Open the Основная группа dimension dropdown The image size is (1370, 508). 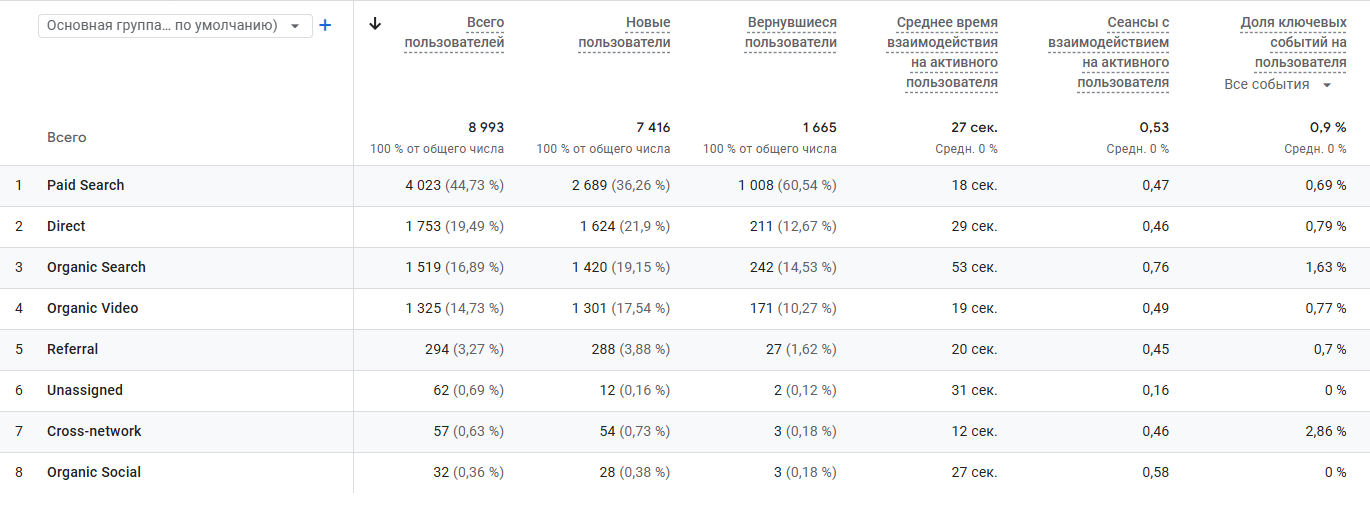[x=175, y=26]
